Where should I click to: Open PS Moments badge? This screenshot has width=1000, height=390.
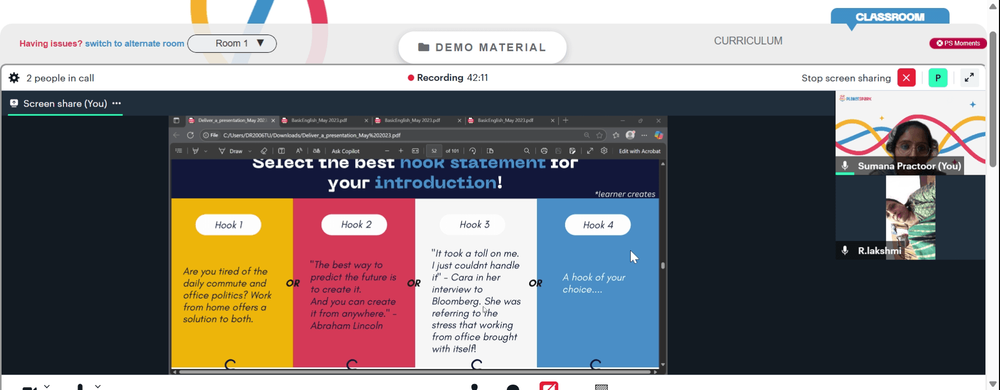tap(958, 43)
